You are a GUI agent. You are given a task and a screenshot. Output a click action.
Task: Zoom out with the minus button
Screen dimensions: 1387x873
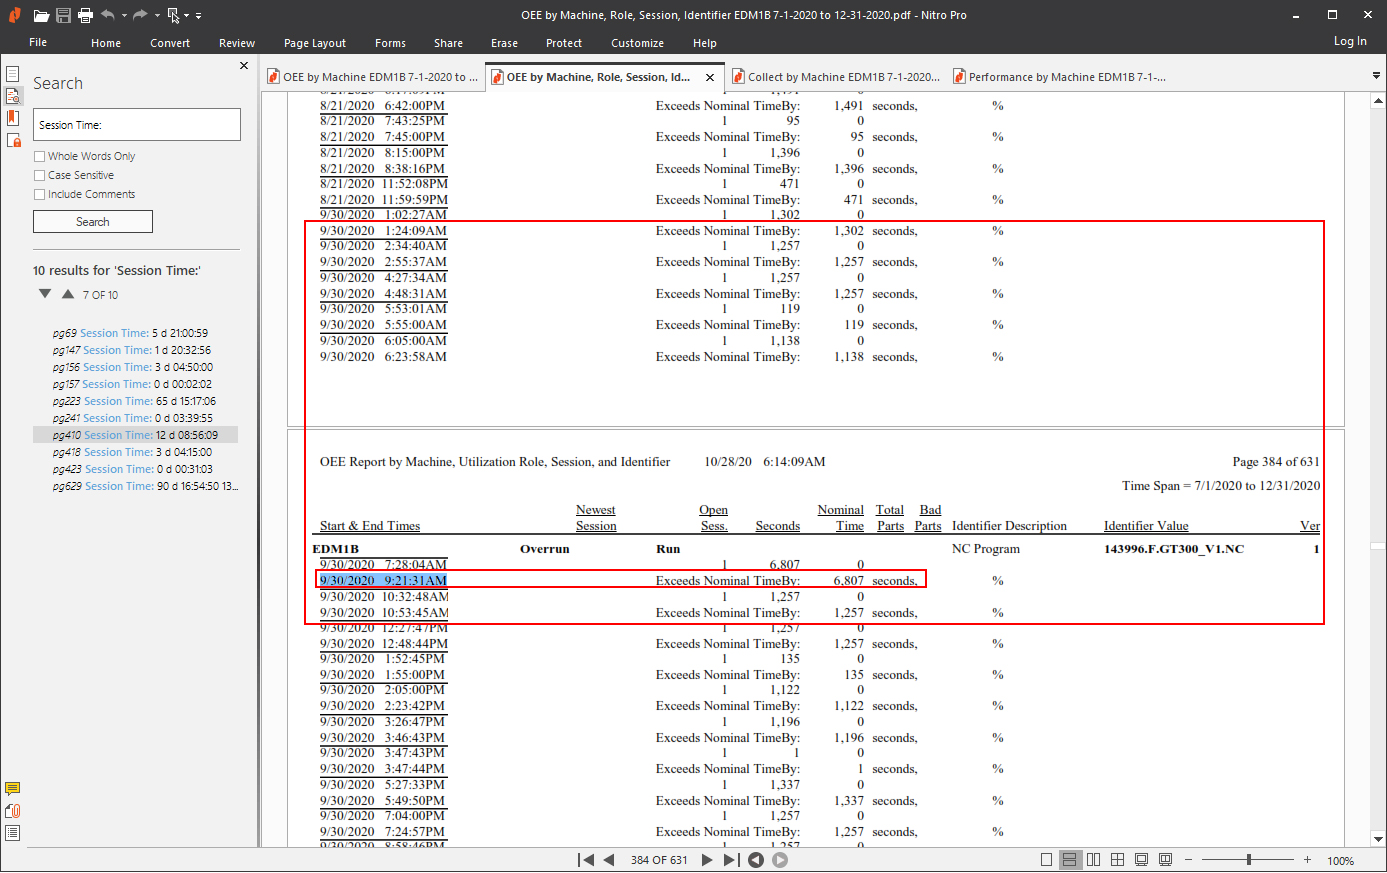1189,860
